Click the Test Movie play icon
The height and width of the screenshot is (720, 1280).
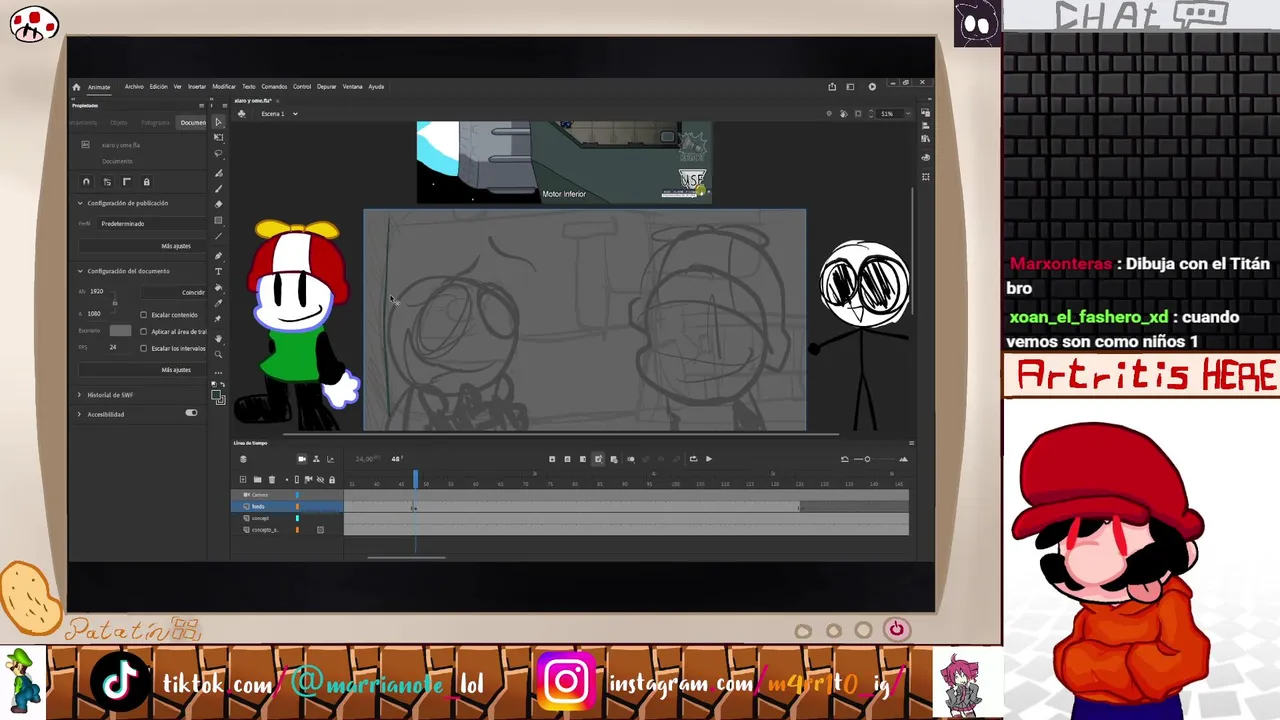click(872, 87)
